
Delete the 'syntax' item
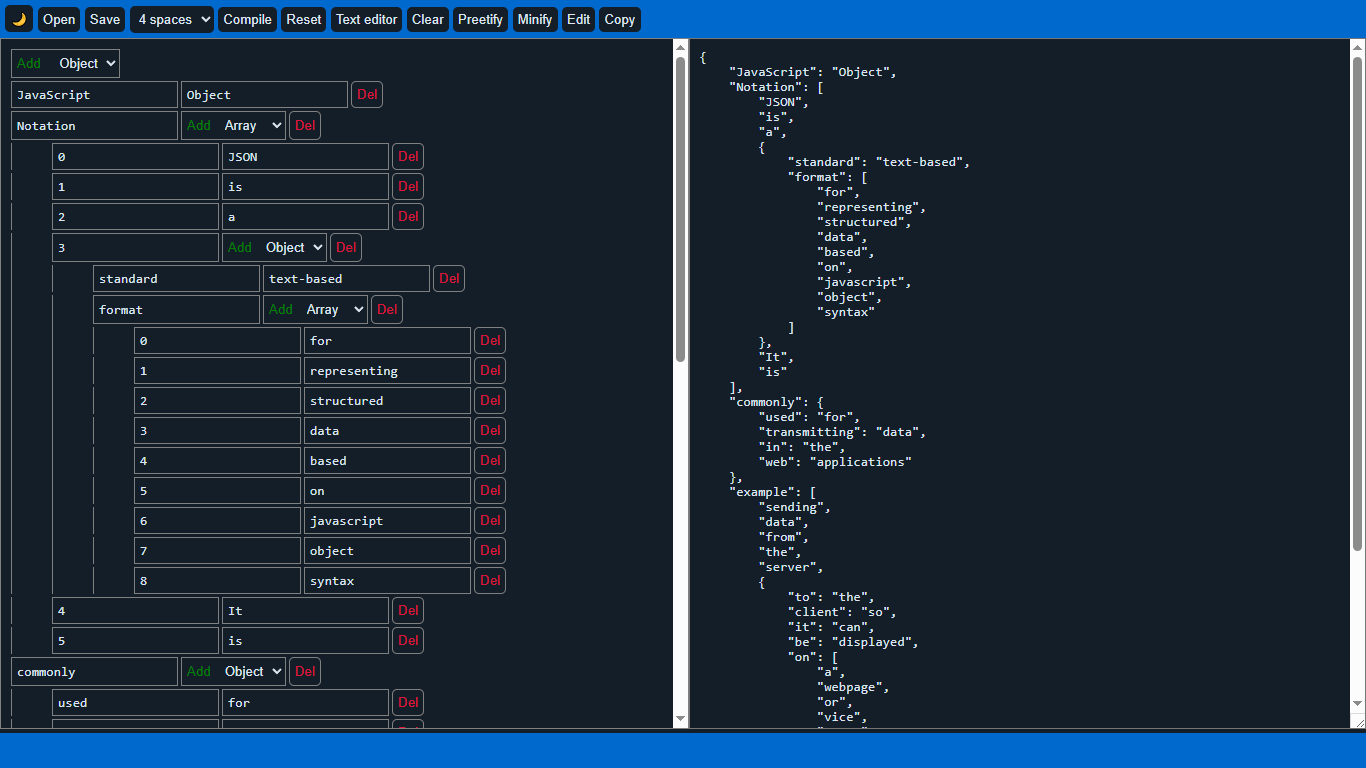pos(490,581)
